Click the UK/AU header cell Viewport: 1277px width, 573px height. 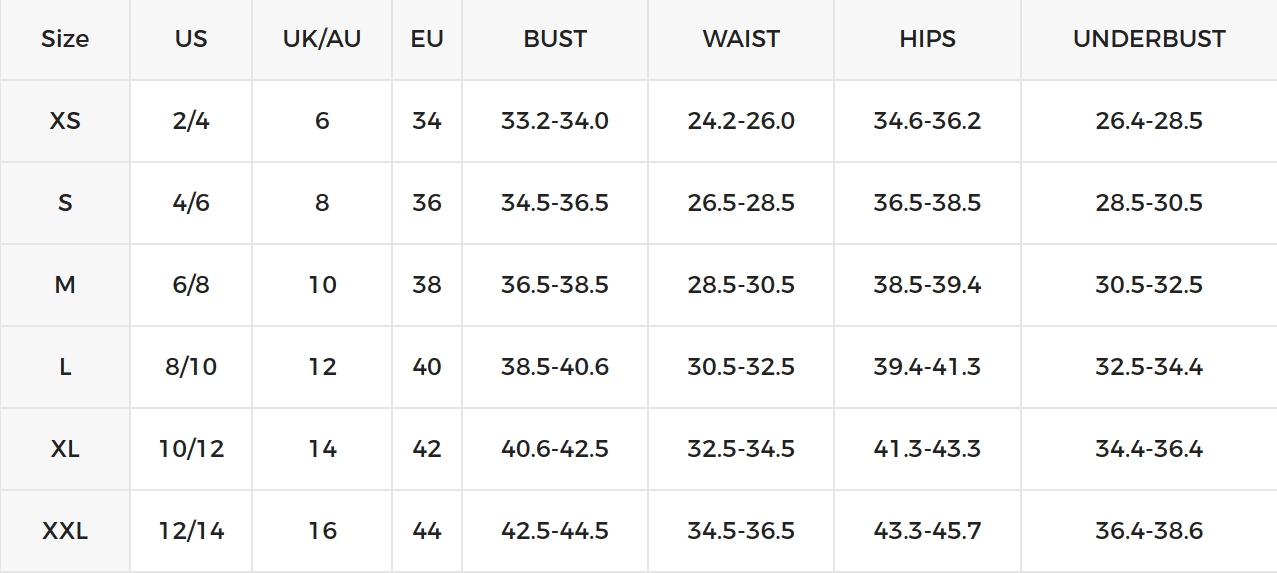(x=322, y=39)
